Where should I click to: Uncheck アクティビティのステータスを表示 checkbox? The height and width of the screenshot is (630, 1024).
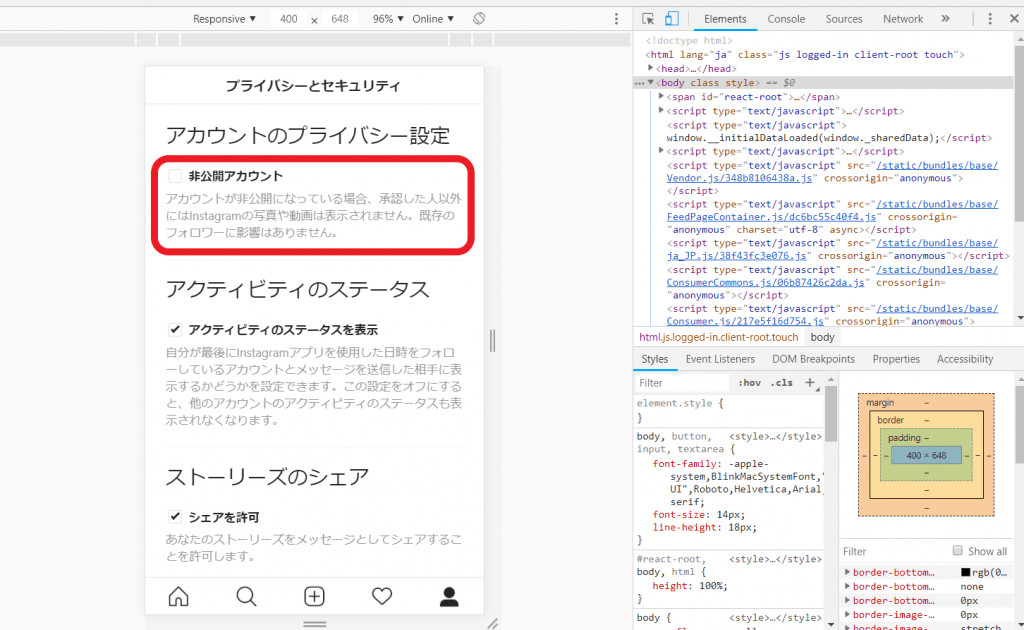(175, 330)
